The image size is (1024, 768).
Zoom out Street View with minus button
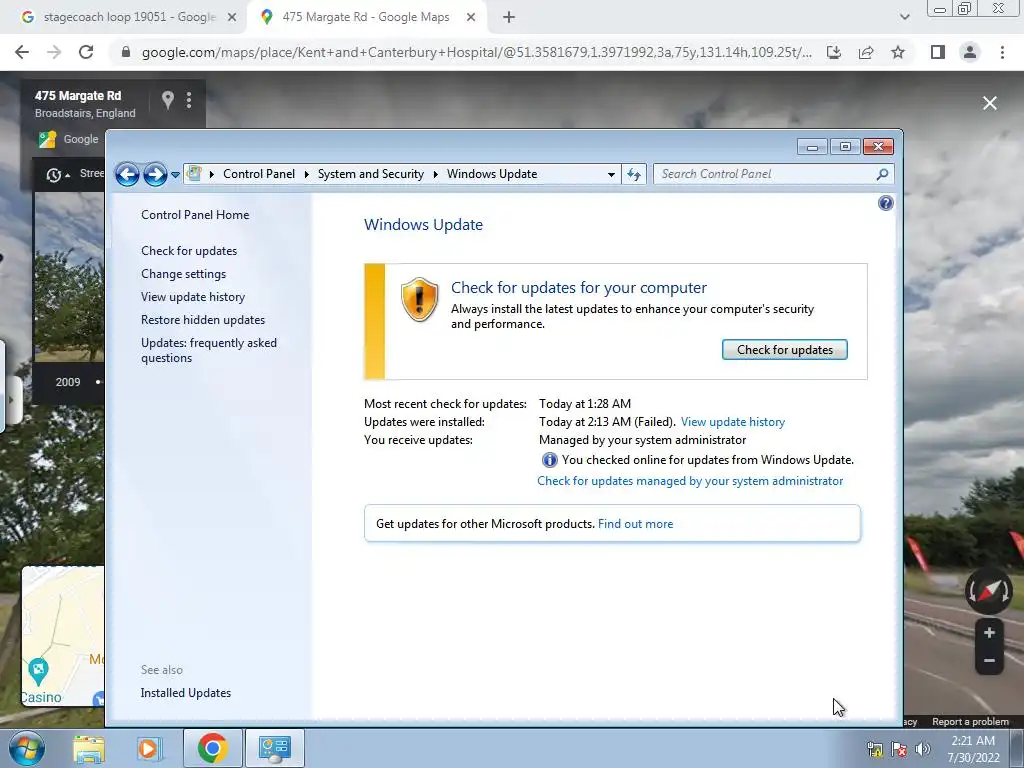pyautogui.click(x=989, y=660)
